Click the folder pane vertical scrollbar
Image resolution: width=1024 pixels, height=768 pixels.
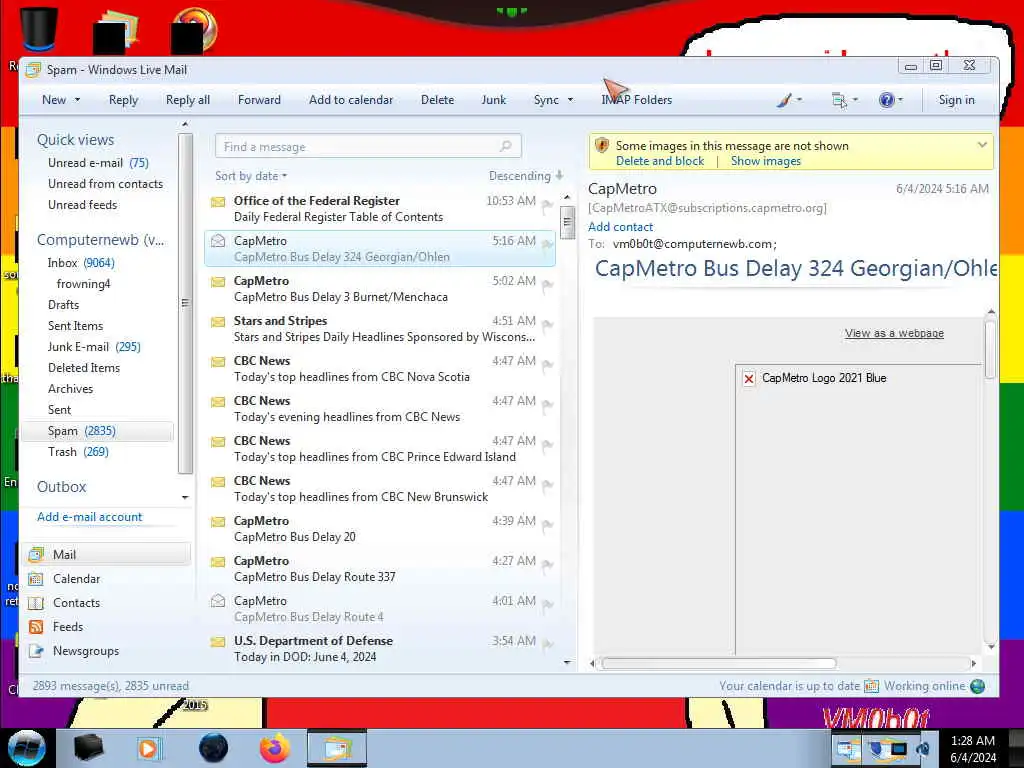click(x=185, y=303)
